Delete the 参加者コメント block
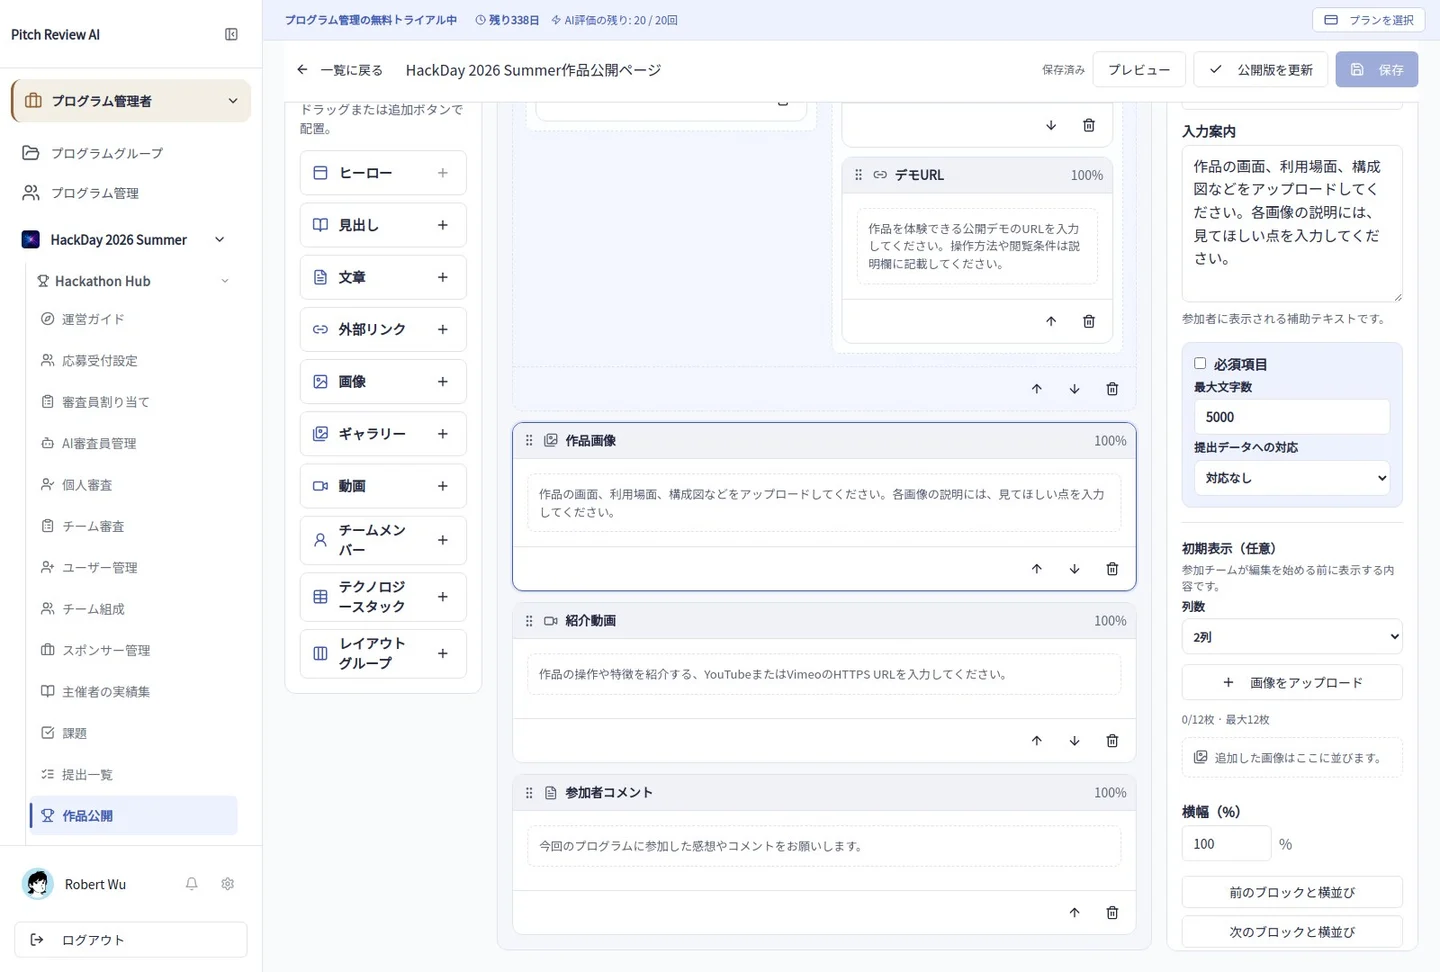The image size is (1440, 972). click(x=1112, y=913)
